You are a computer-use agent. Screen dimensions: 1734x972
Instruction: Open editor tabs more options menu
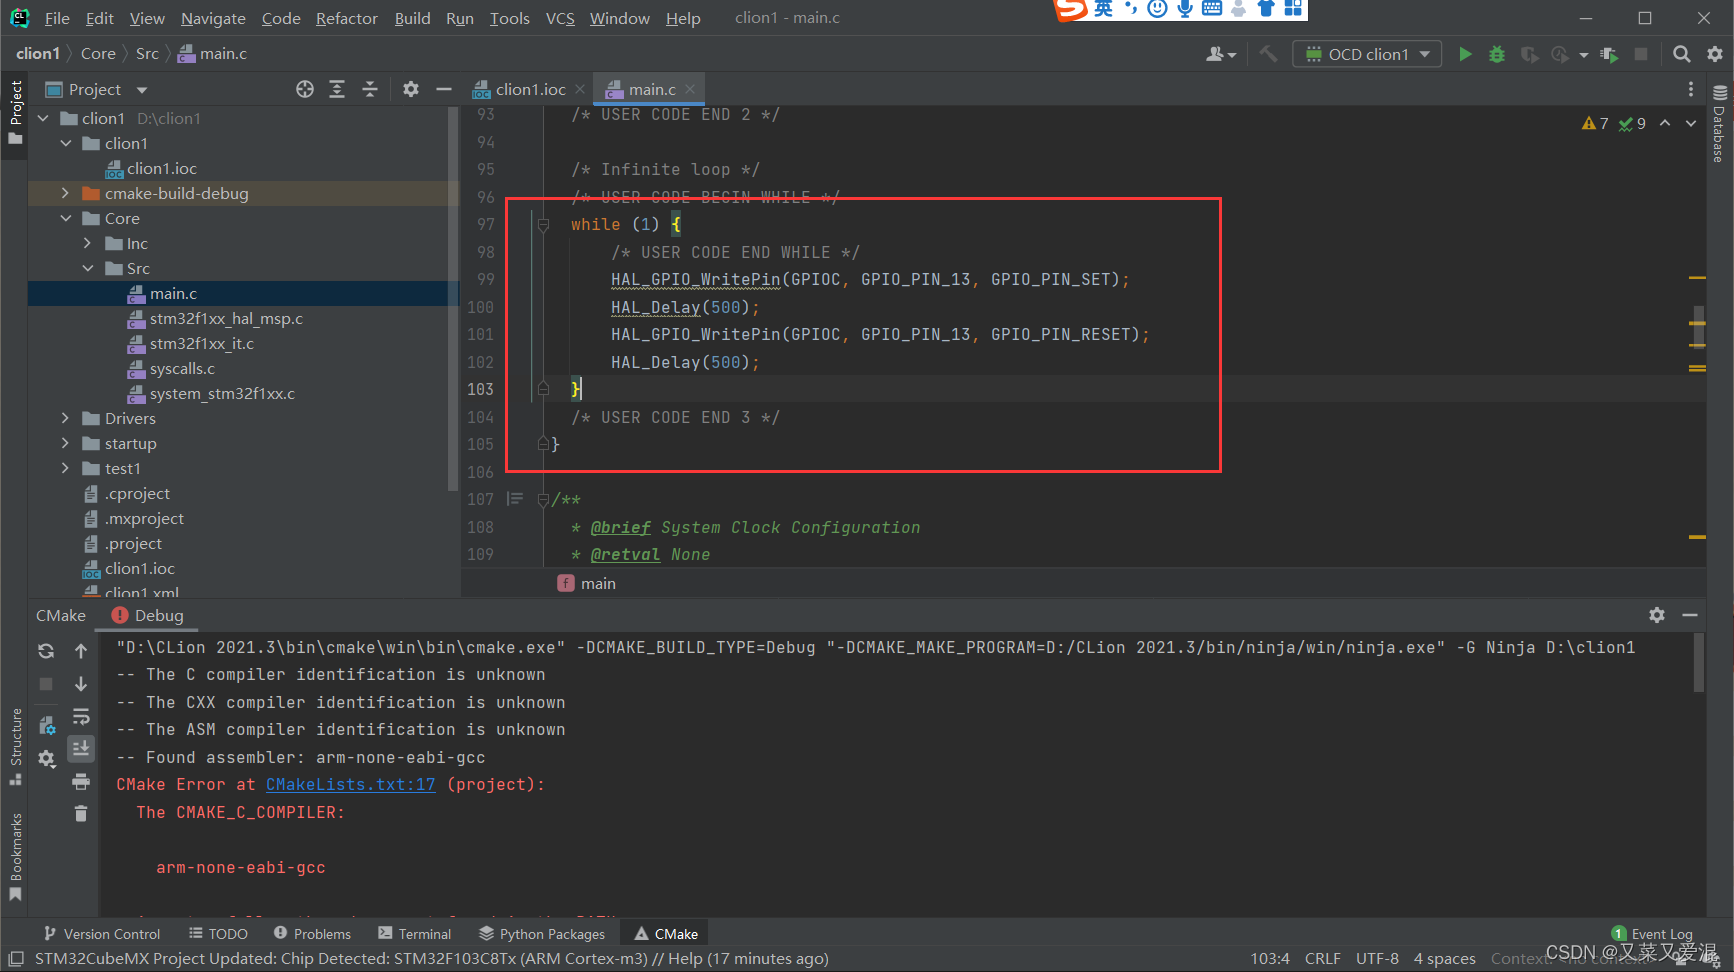[x=1691, y=89]
